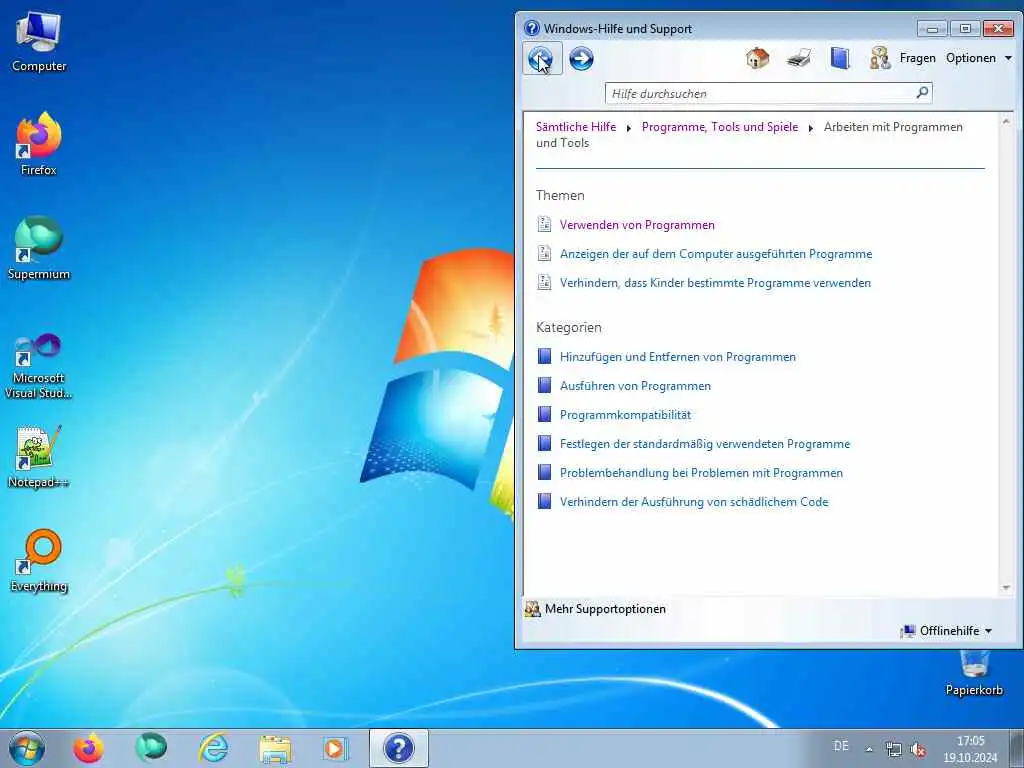
Task: Select the Notepad++ desktop shortcut
Action: coord(39,456)
